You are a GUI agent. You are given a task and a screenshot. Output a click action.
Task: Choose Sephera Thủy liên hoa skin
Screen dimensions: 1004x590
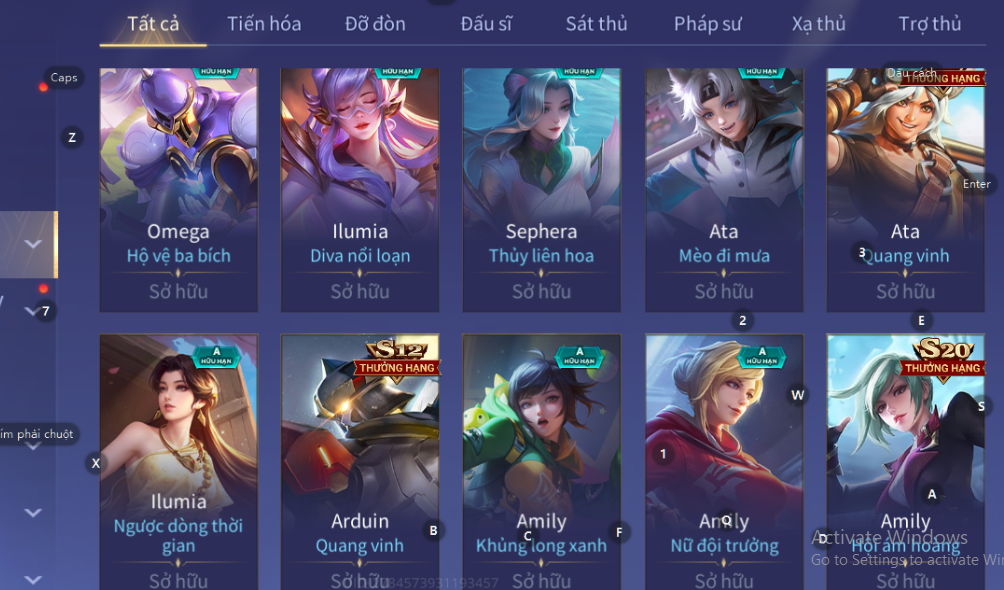(542, 190)
